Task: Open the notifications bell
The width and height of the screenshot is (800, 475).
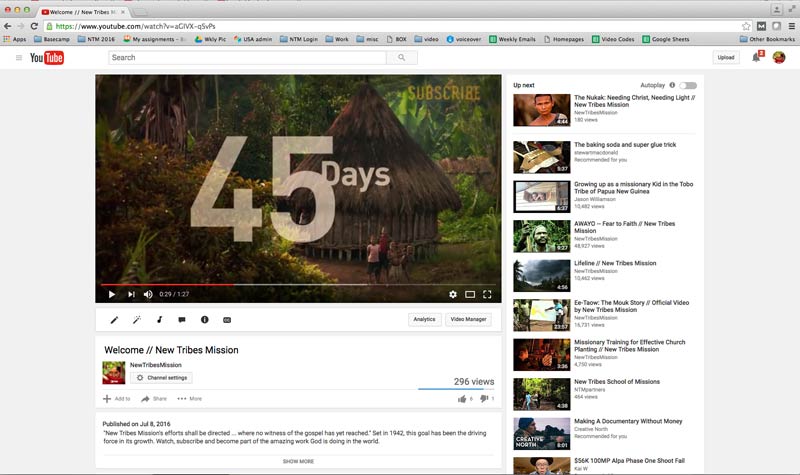Action: [x=756, y=57]
